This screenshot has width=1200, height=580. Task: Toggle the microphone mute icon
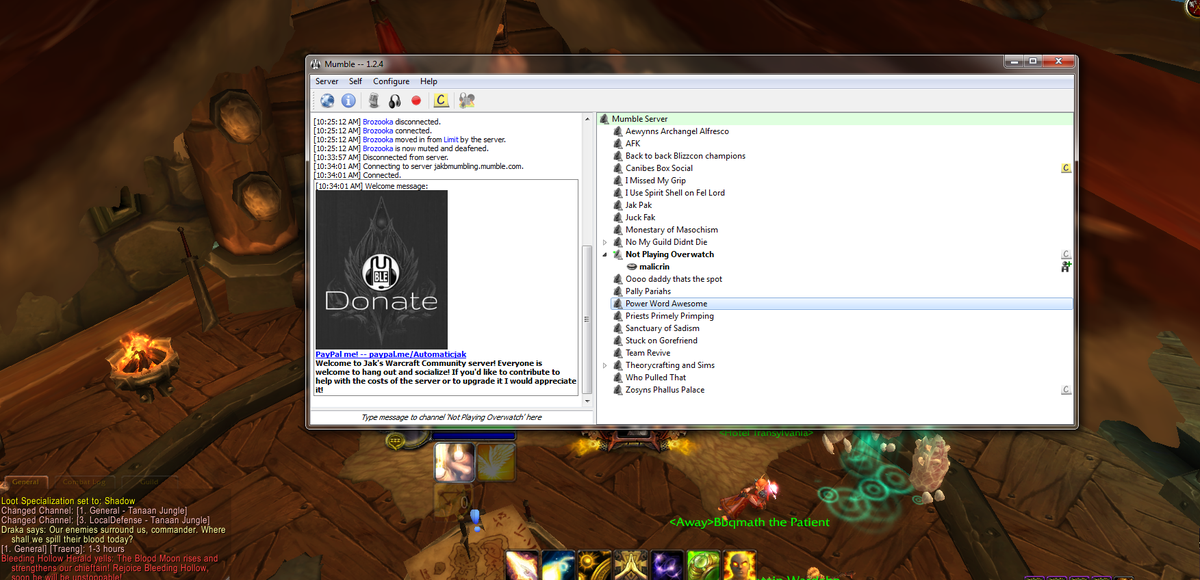click(x=374, y=100)
